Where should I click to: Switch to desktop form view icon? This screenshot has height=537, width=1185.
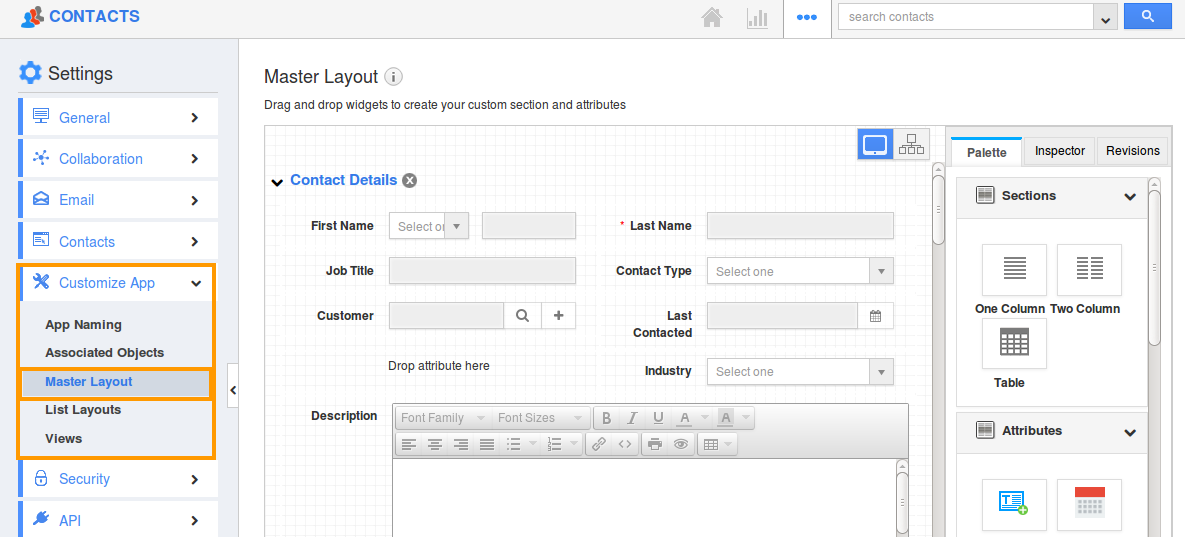click(x=875, y=144)
